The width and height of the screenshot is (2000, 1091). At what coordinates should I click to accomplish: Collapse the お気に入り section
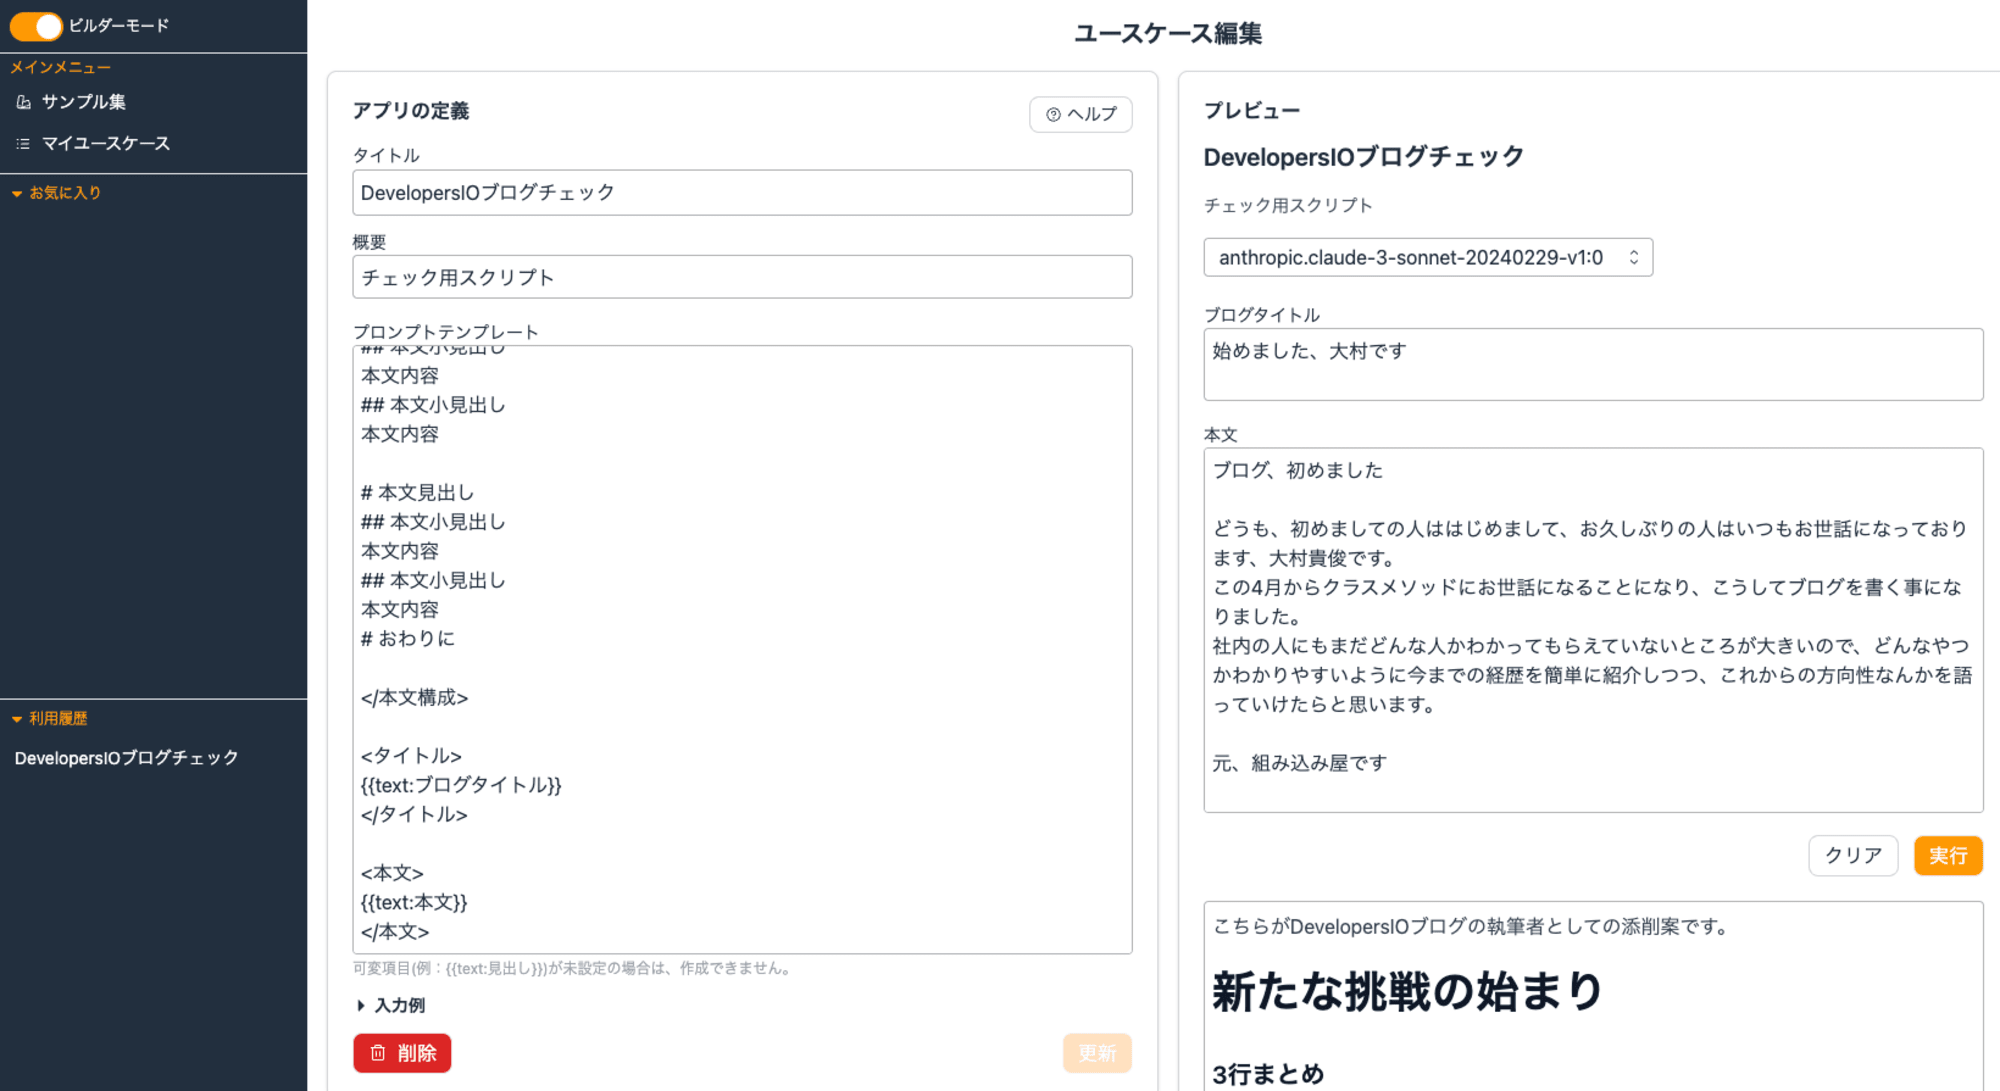tap(56, 193)
